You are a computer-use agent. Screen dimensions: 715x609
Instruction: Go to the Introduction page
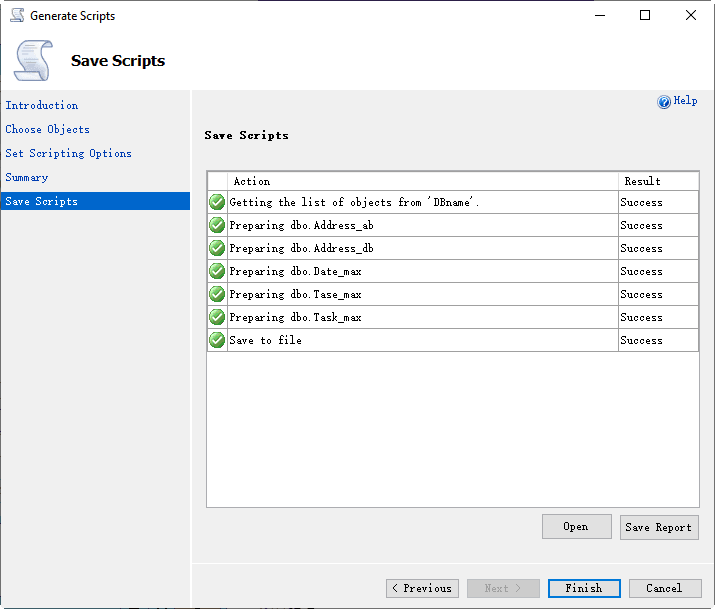(42, 105)
